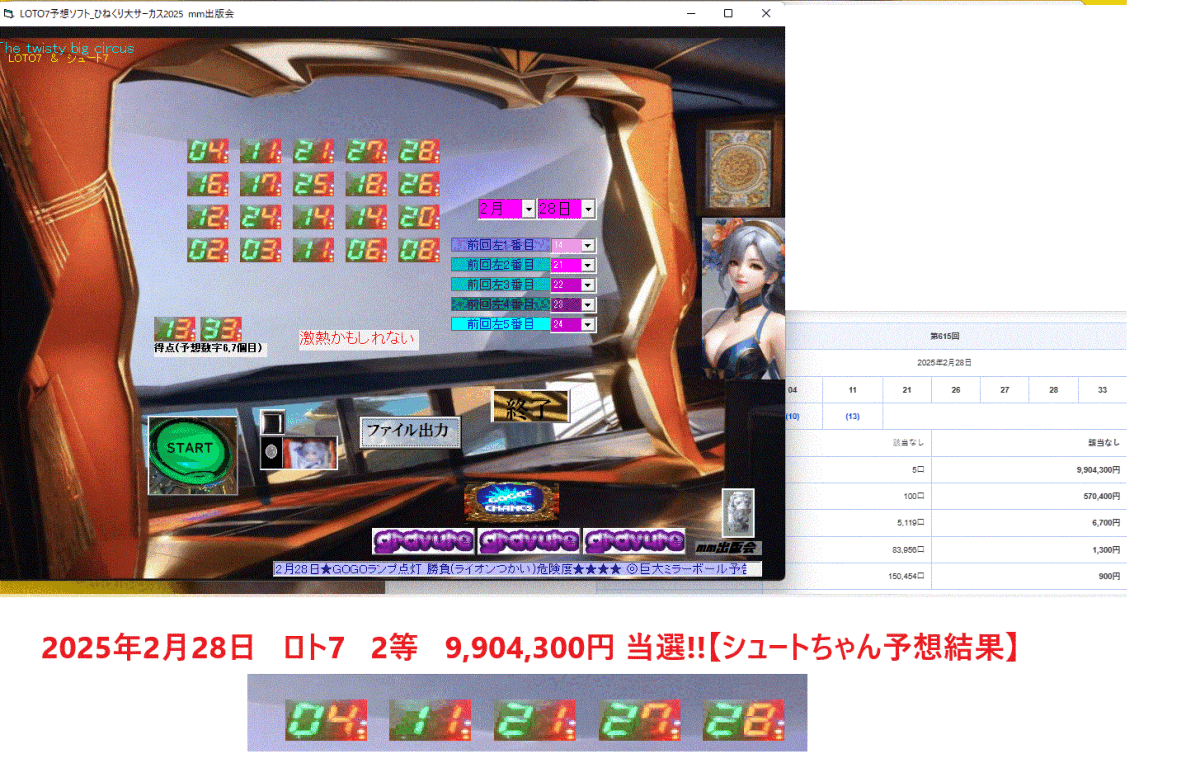Click the LED number 20 in the grid

coord(420,217)
